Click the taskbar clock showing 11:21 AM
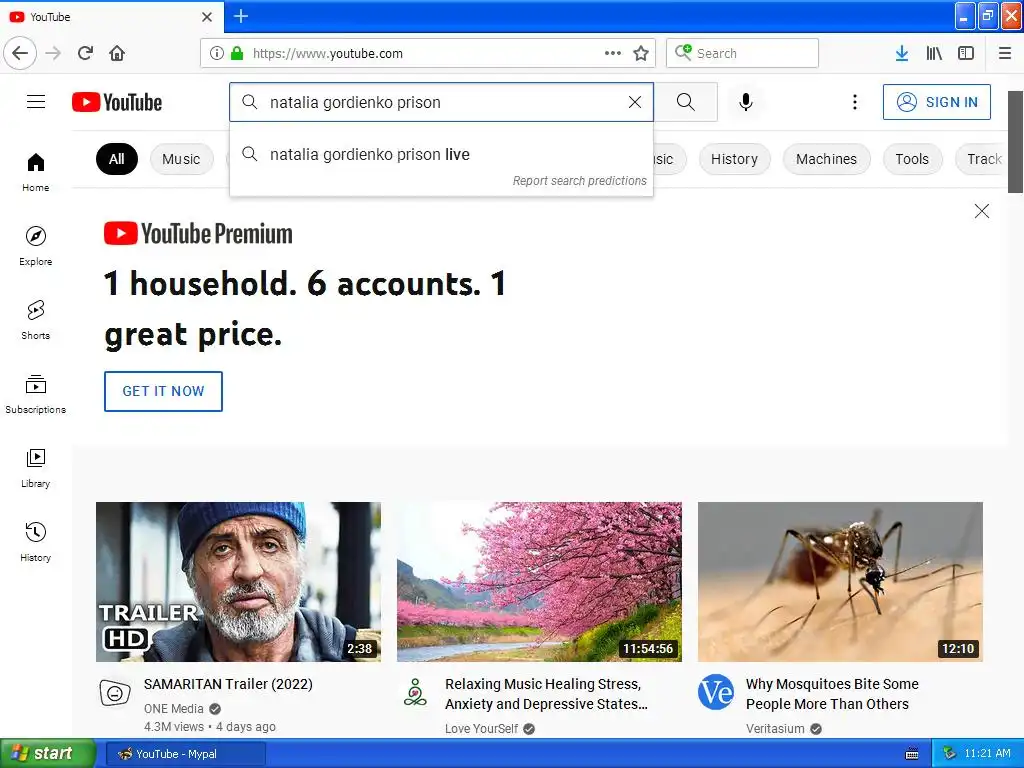 (987, 754)
